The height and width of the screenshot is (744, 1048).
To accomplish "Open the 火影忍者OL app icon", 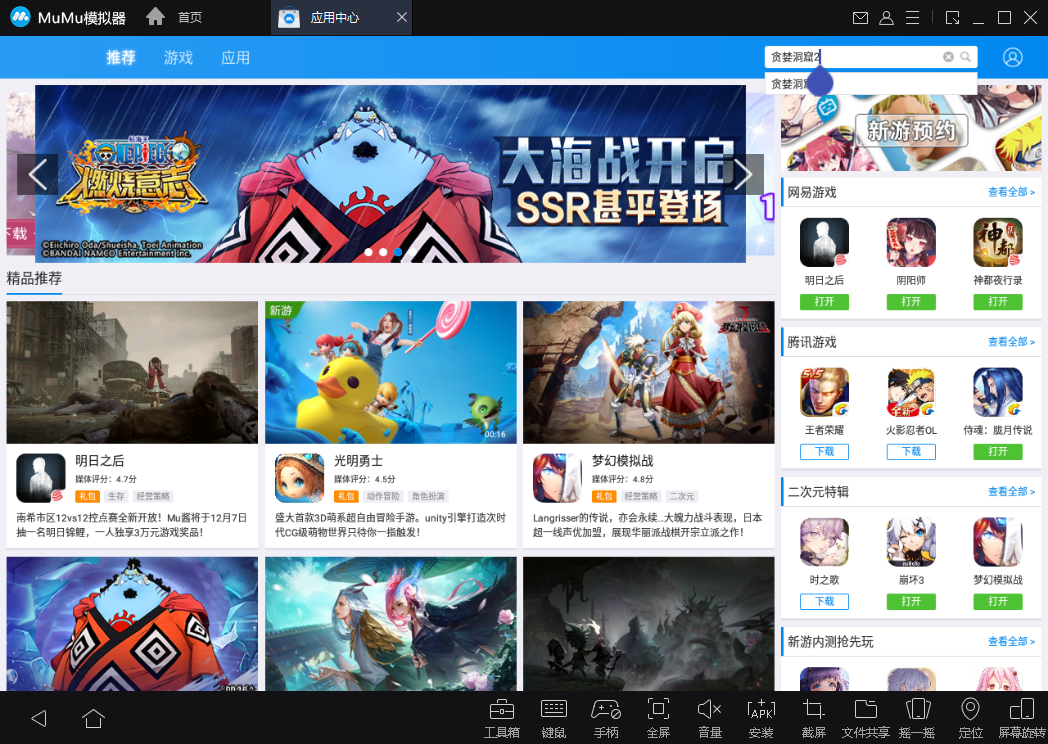I will (911, 392).
